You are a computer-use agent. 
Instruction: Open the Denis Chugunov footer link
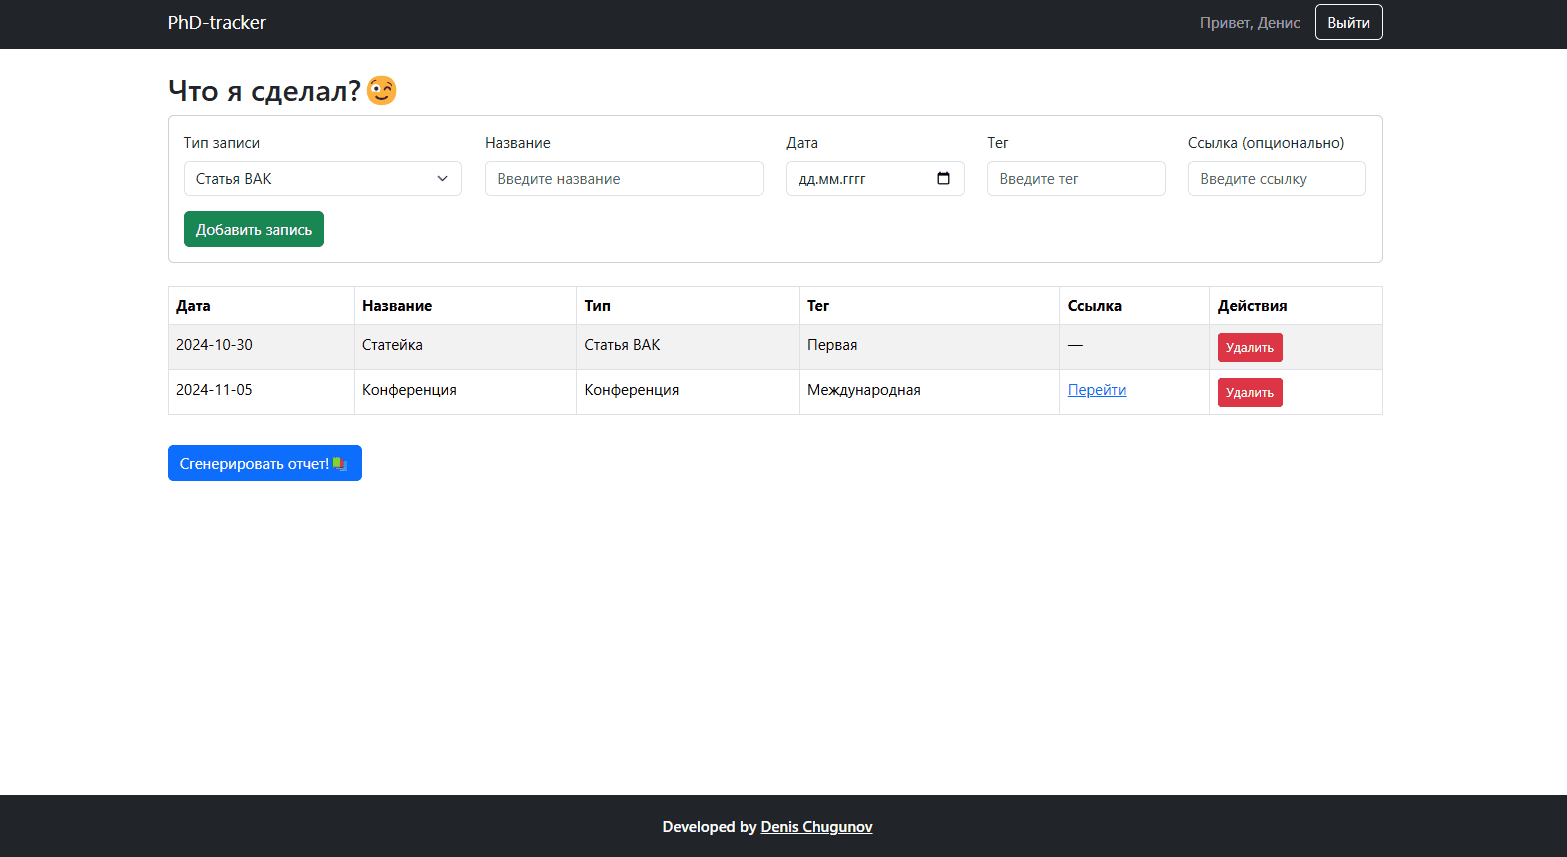tap(816, 827)
